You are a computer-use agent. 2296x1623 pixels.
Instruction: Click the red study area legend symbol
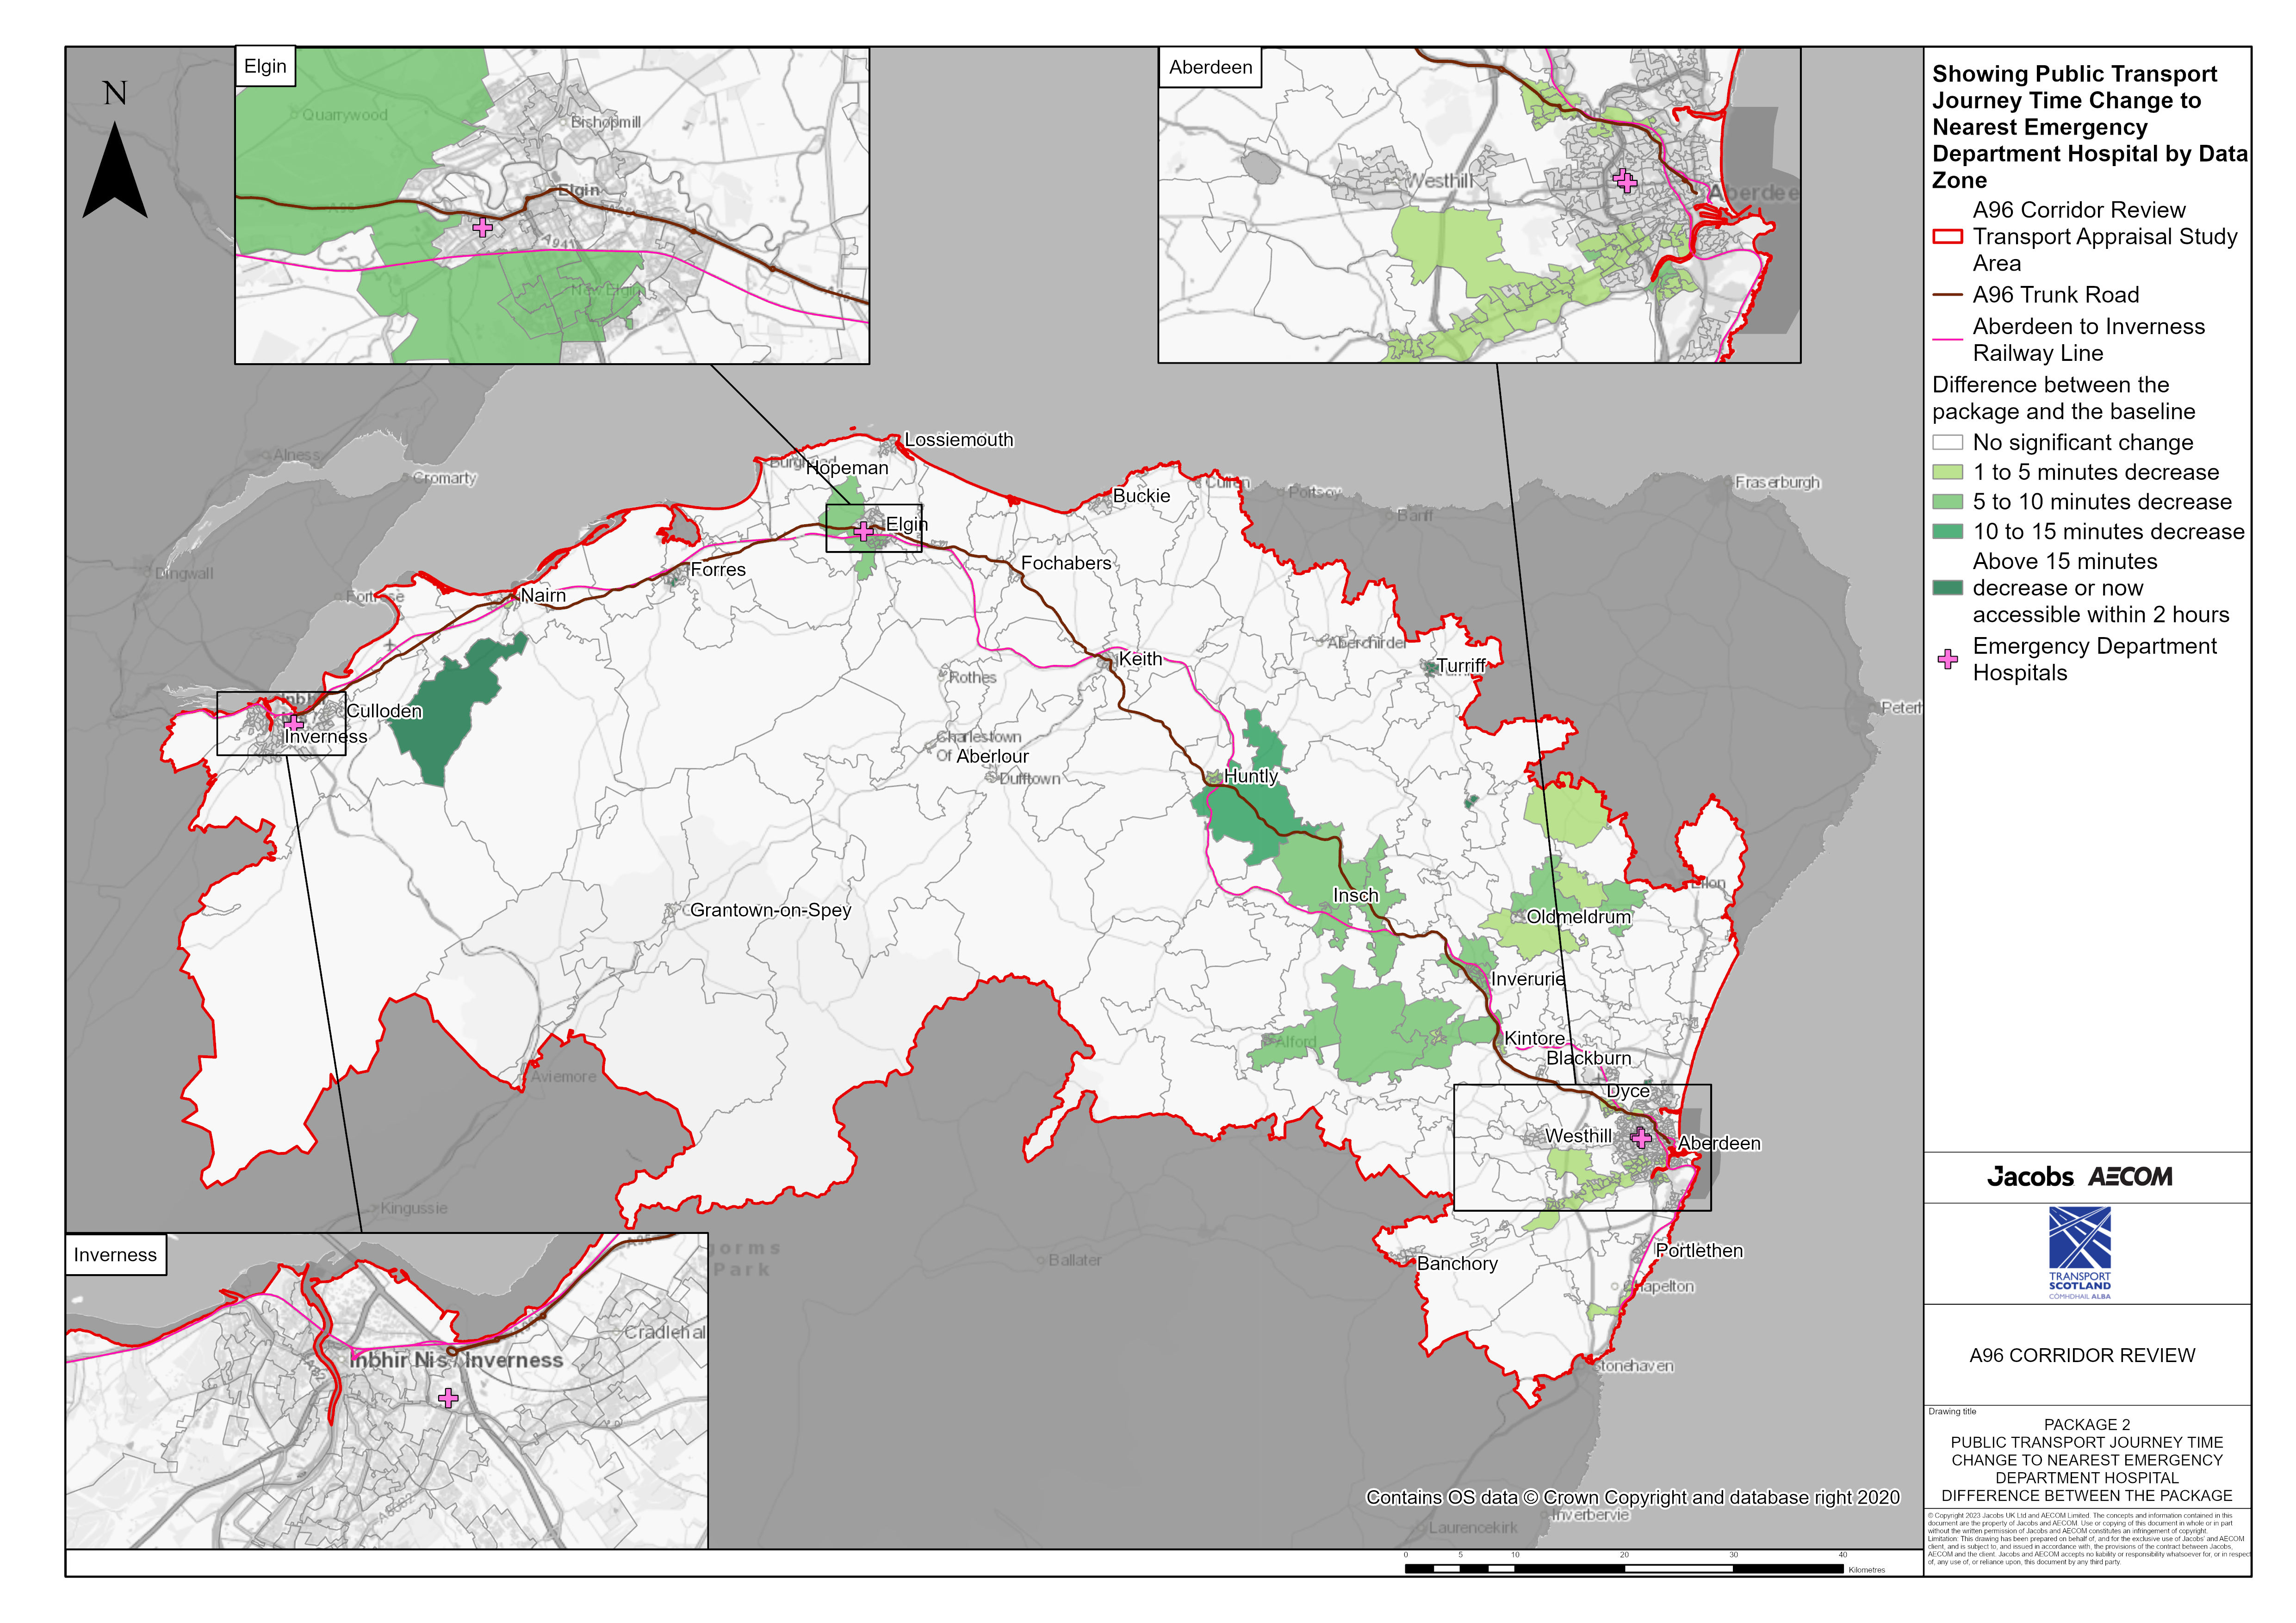pos(1948,237)
